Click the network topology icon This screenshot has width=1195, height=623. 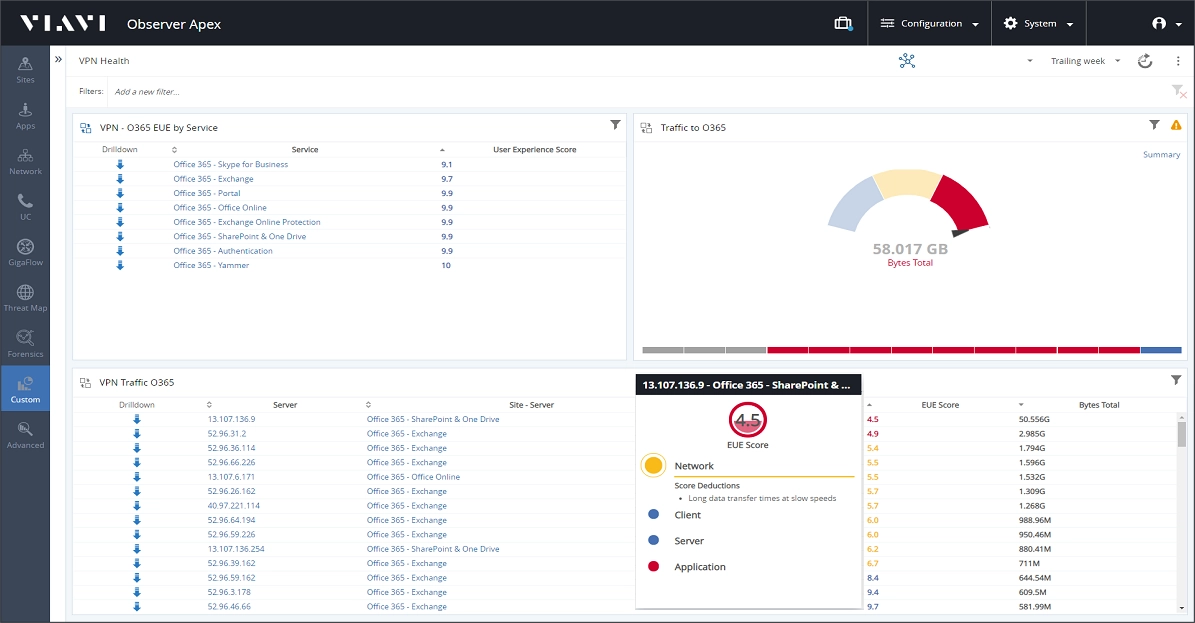coord(907,61)
